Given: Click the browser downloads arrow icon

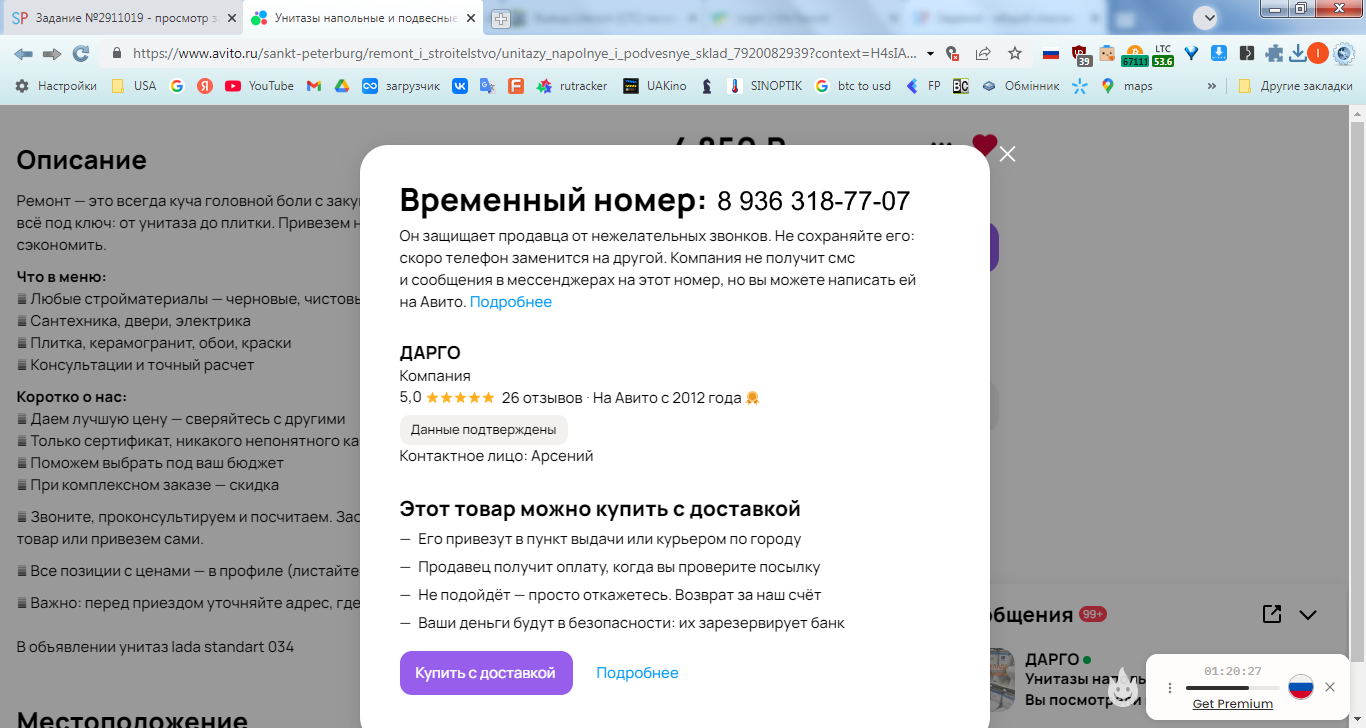Looking at the screenshot, I should 1298,53.
